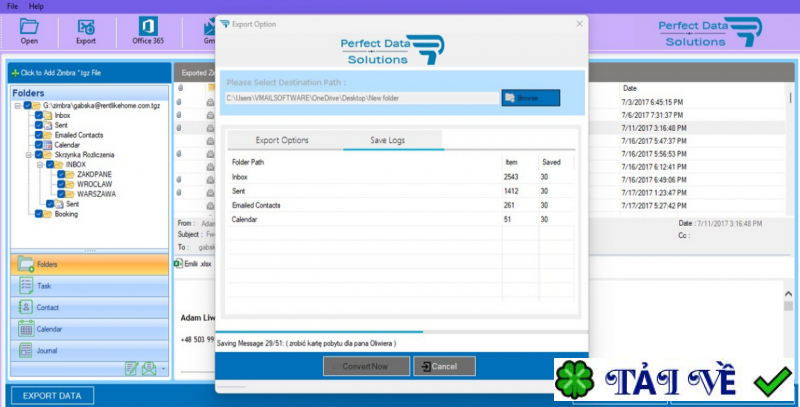
Task: Select the Sent row in Save Logs
Action: tap(401, 191)
